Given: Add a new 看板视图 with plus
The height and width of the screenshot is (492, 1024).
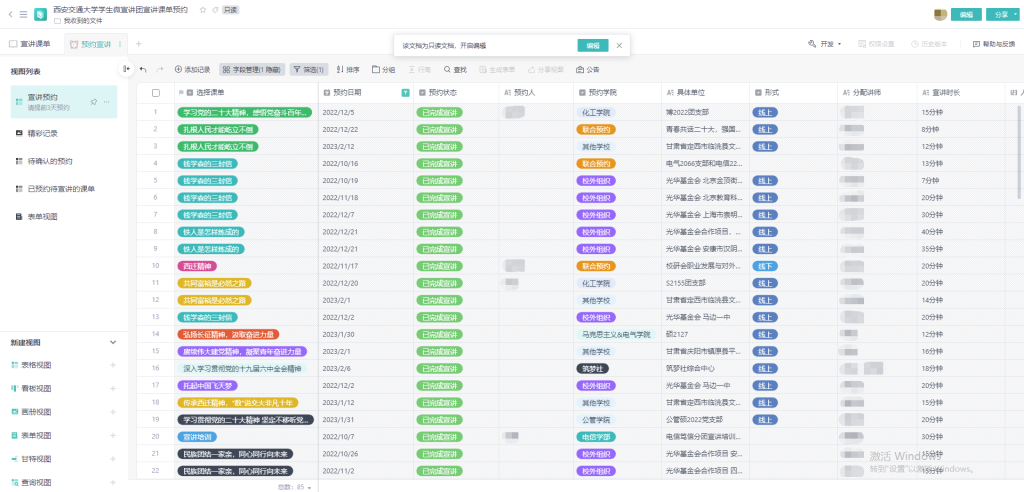Looking at the screenshot, I should tap(113, 389).
